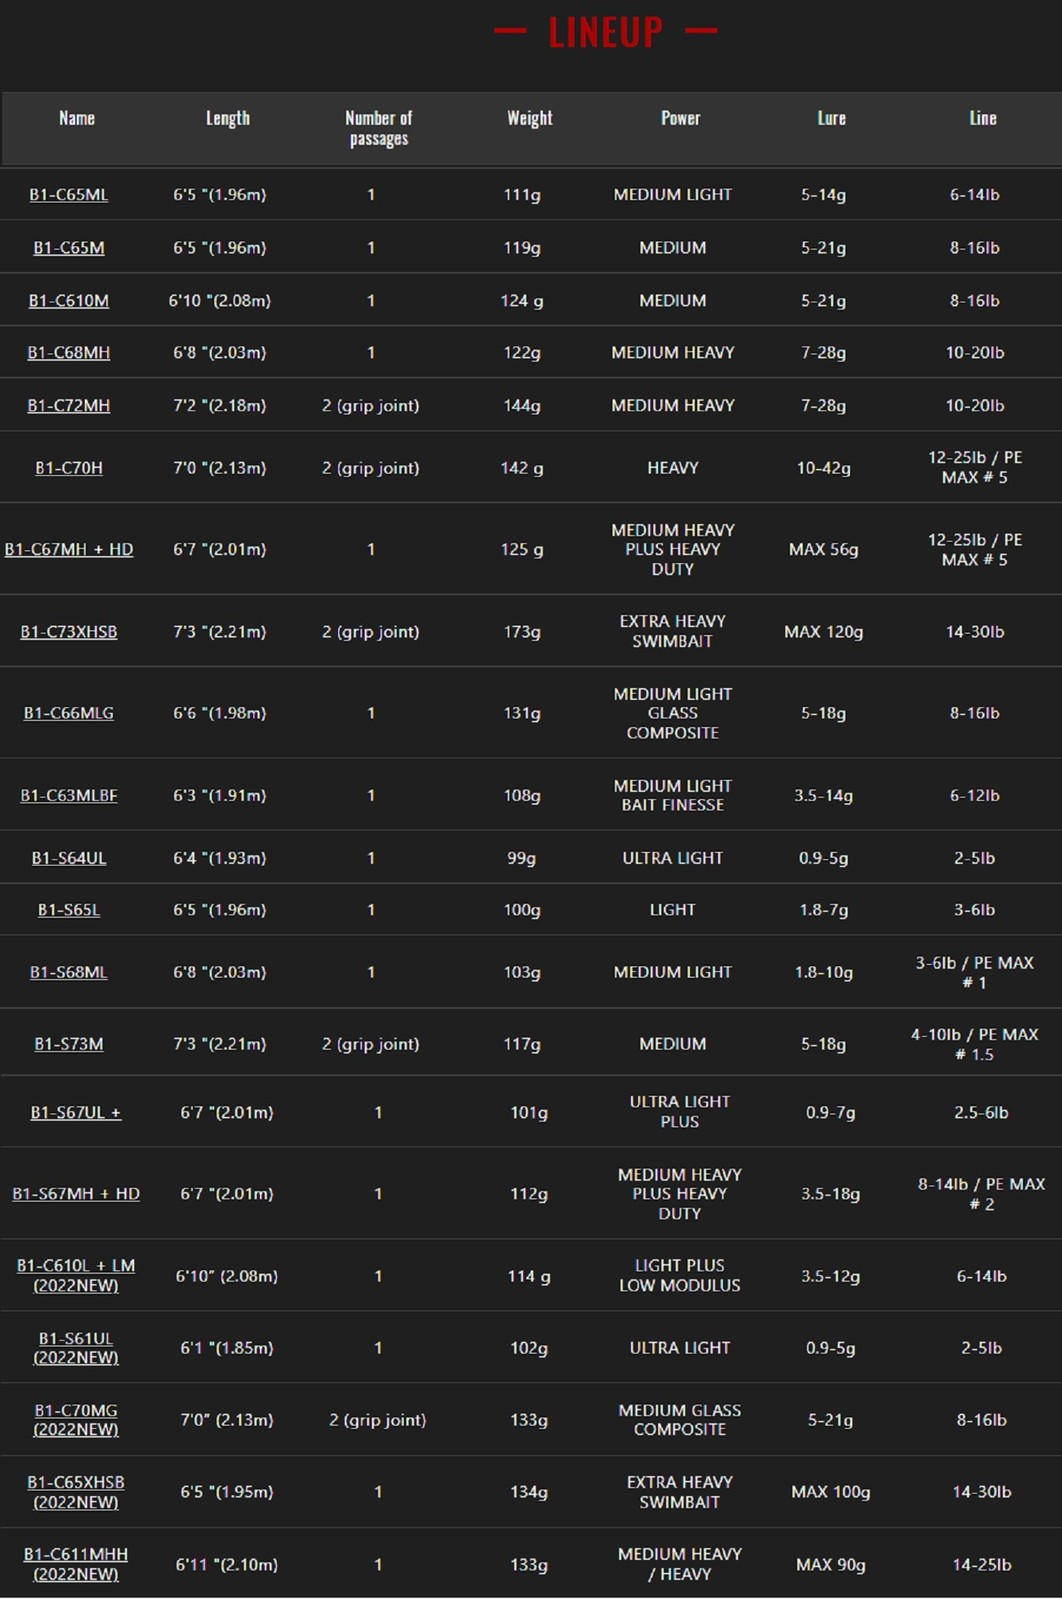
Task: Open the B1-C65M rod link
Action: 69,248
